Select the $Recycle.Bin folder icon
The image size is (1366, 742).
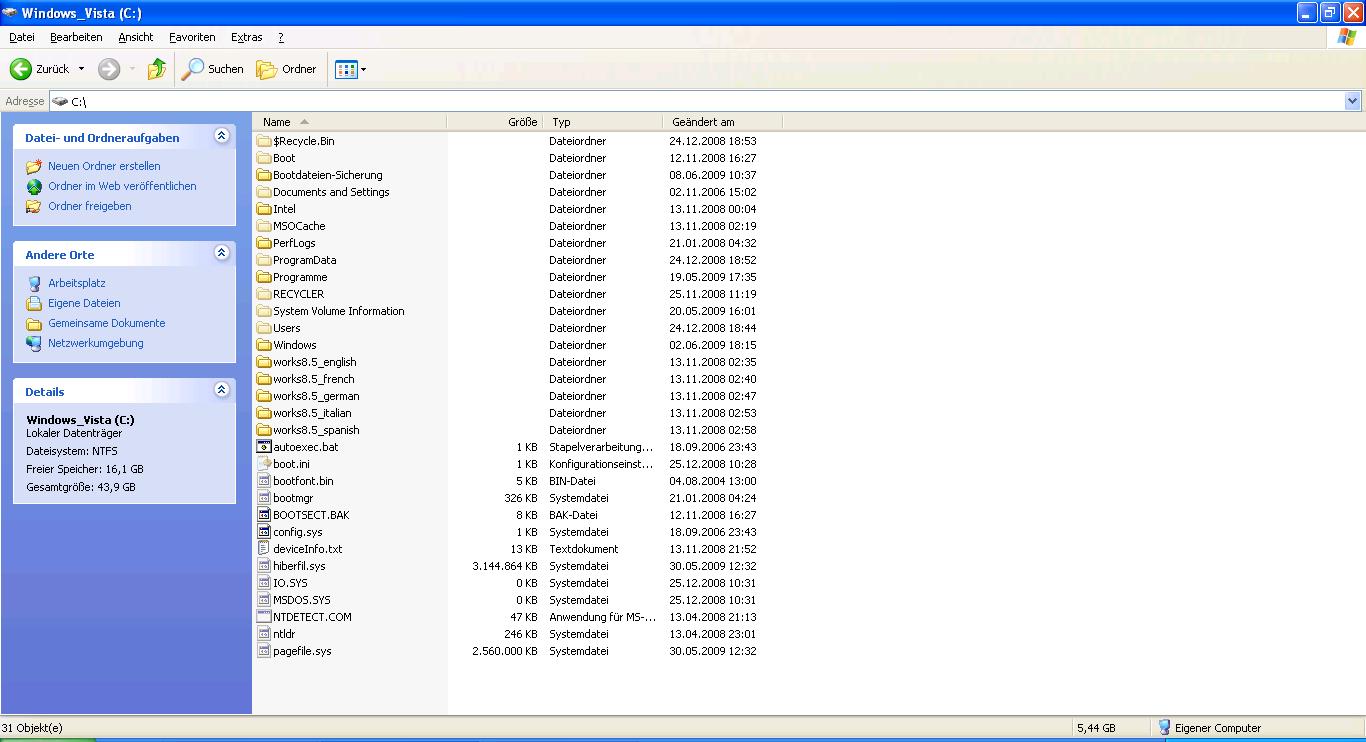(x=264, y=141)
